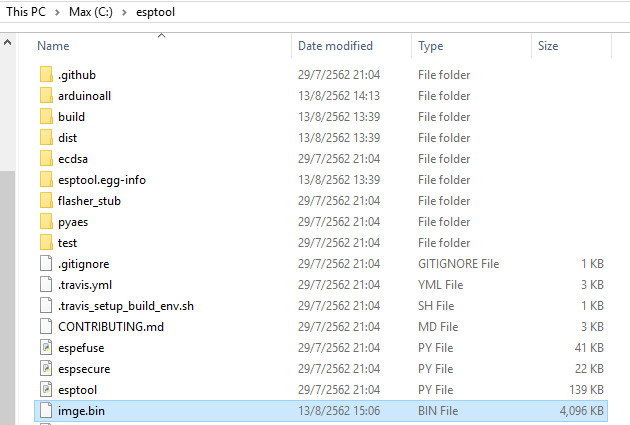Click the .gitignore file icon

46,264
